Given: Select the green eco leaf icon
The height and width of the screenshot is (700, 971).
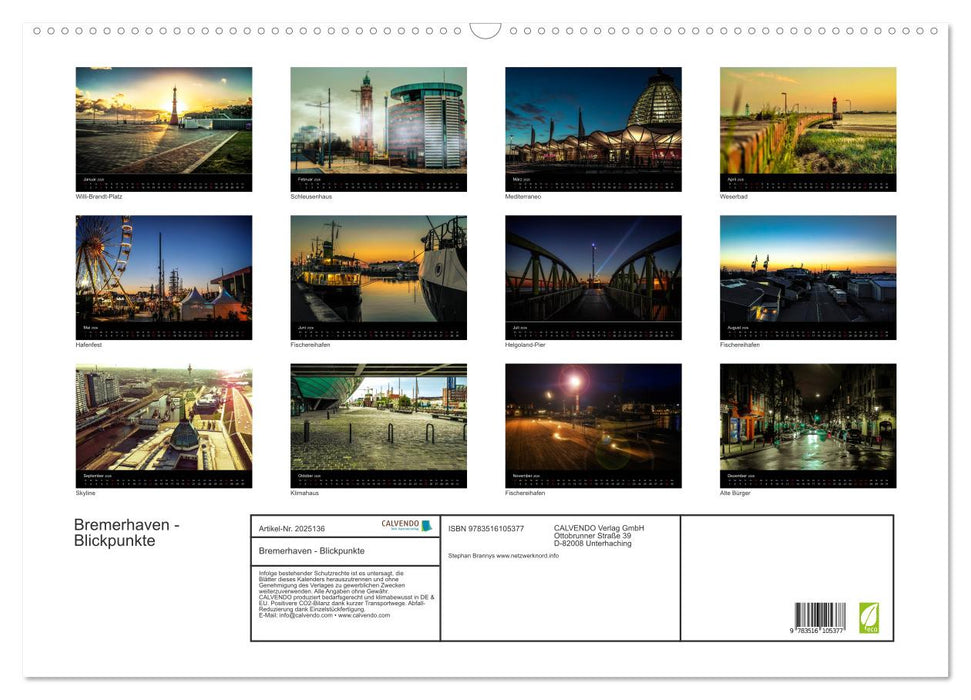Looking at the screenshot, I should (x=869, y=619).
